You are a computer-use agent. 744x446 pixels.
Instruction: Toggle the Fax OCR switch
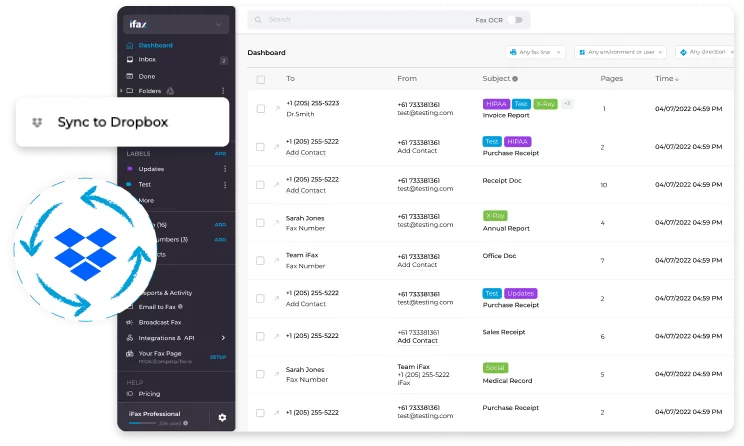515,20
